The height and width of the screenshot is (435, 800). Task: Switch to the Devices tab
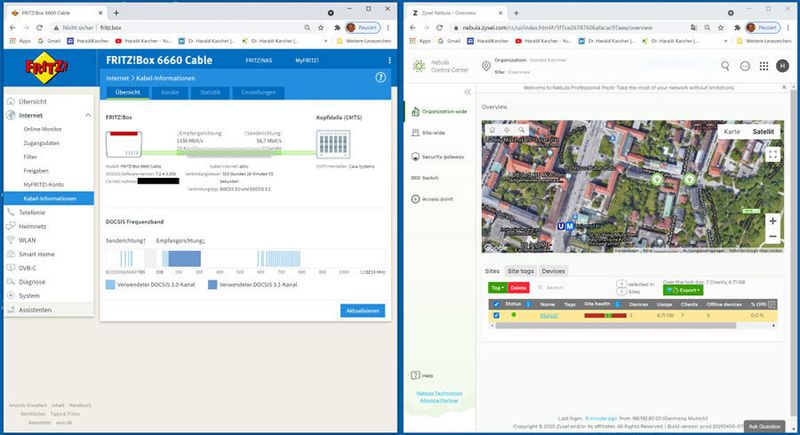(553, 271)
